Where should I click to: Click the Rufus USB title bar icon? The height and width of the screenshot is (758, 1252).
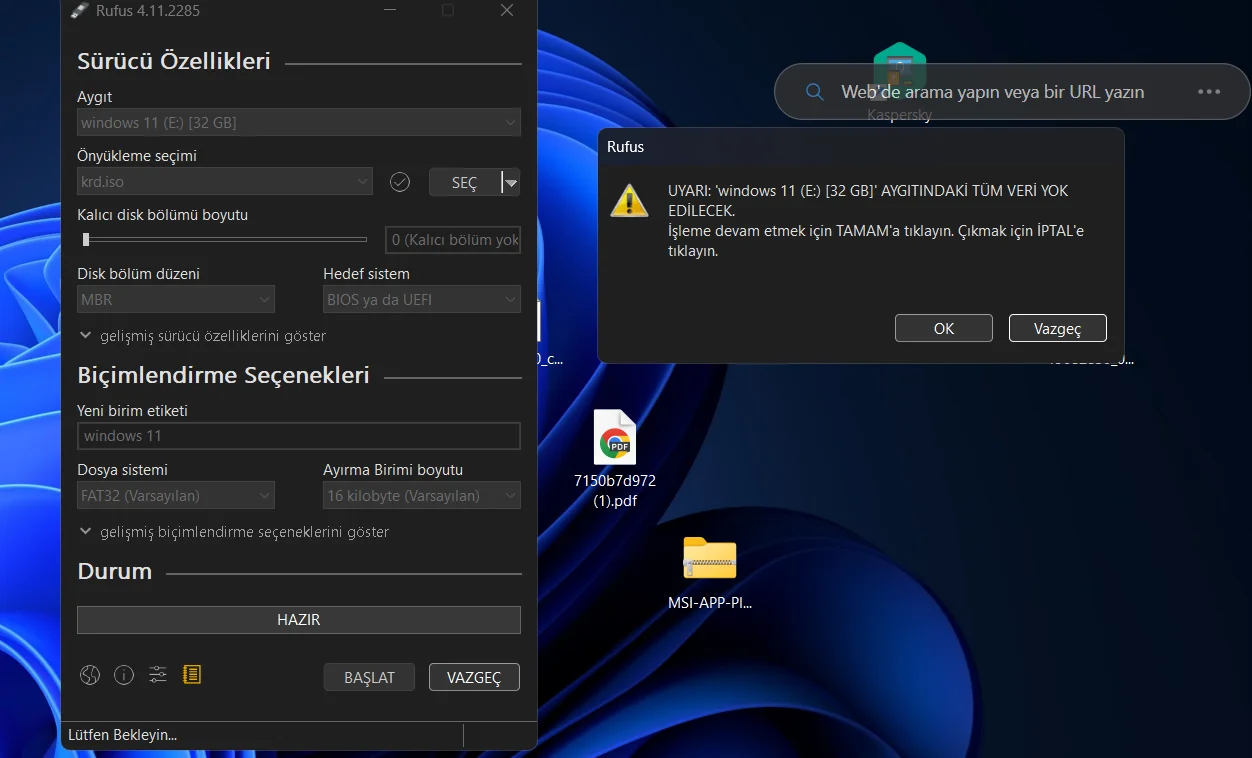(x=79, y=10)
